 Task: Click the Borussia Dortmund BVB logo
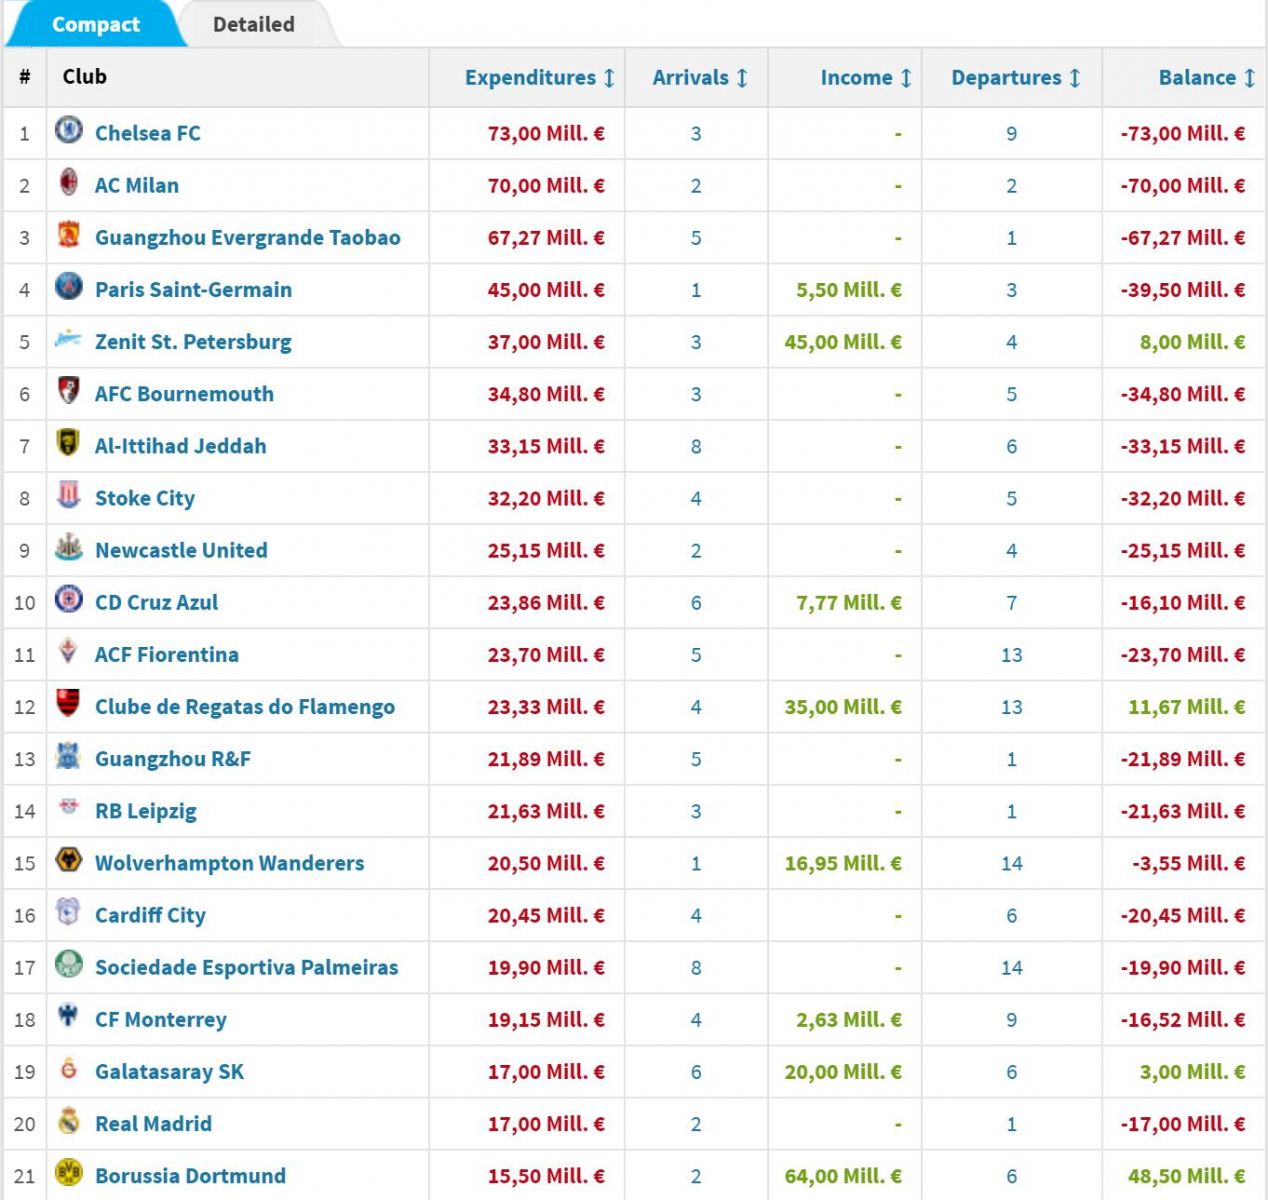click(68, 1173)
